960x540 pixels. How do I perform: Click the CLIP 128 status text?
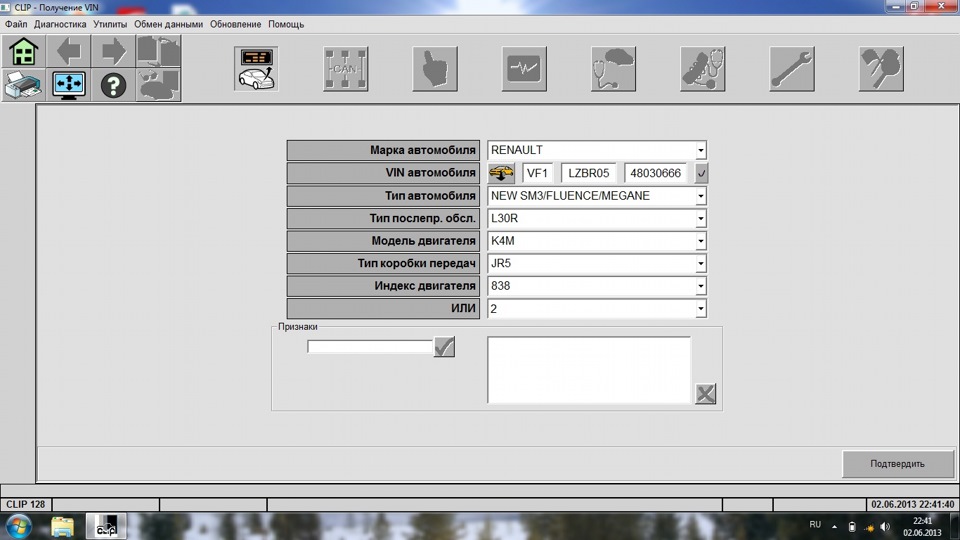[26, 504]
